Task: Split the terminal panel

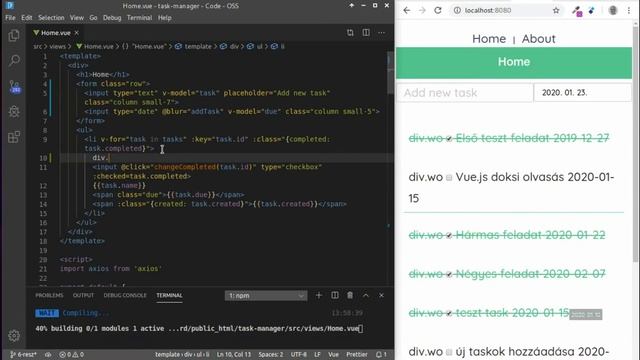Action: [x=335, y=295]
